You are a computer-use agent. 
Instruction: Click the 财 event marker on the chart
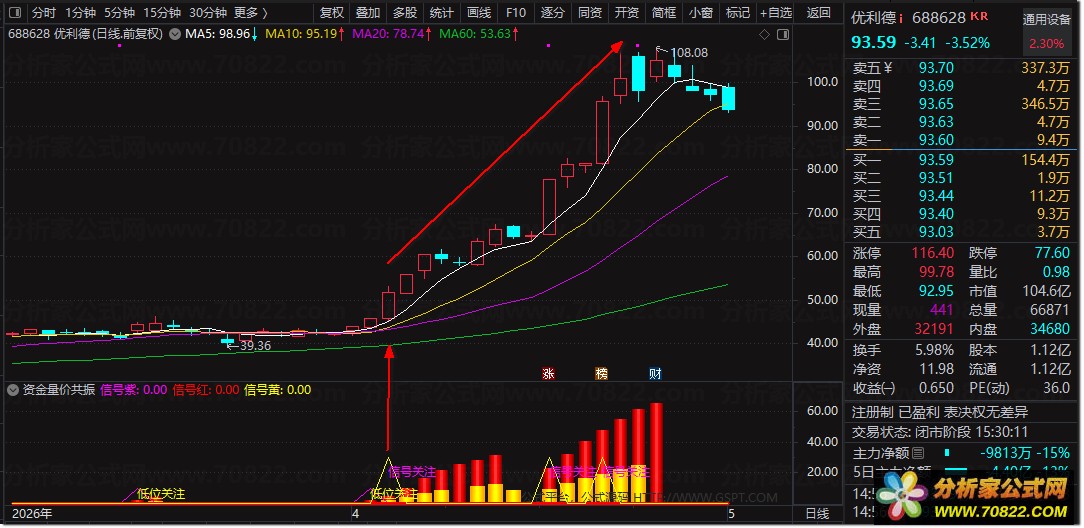(x=655, y=374)
